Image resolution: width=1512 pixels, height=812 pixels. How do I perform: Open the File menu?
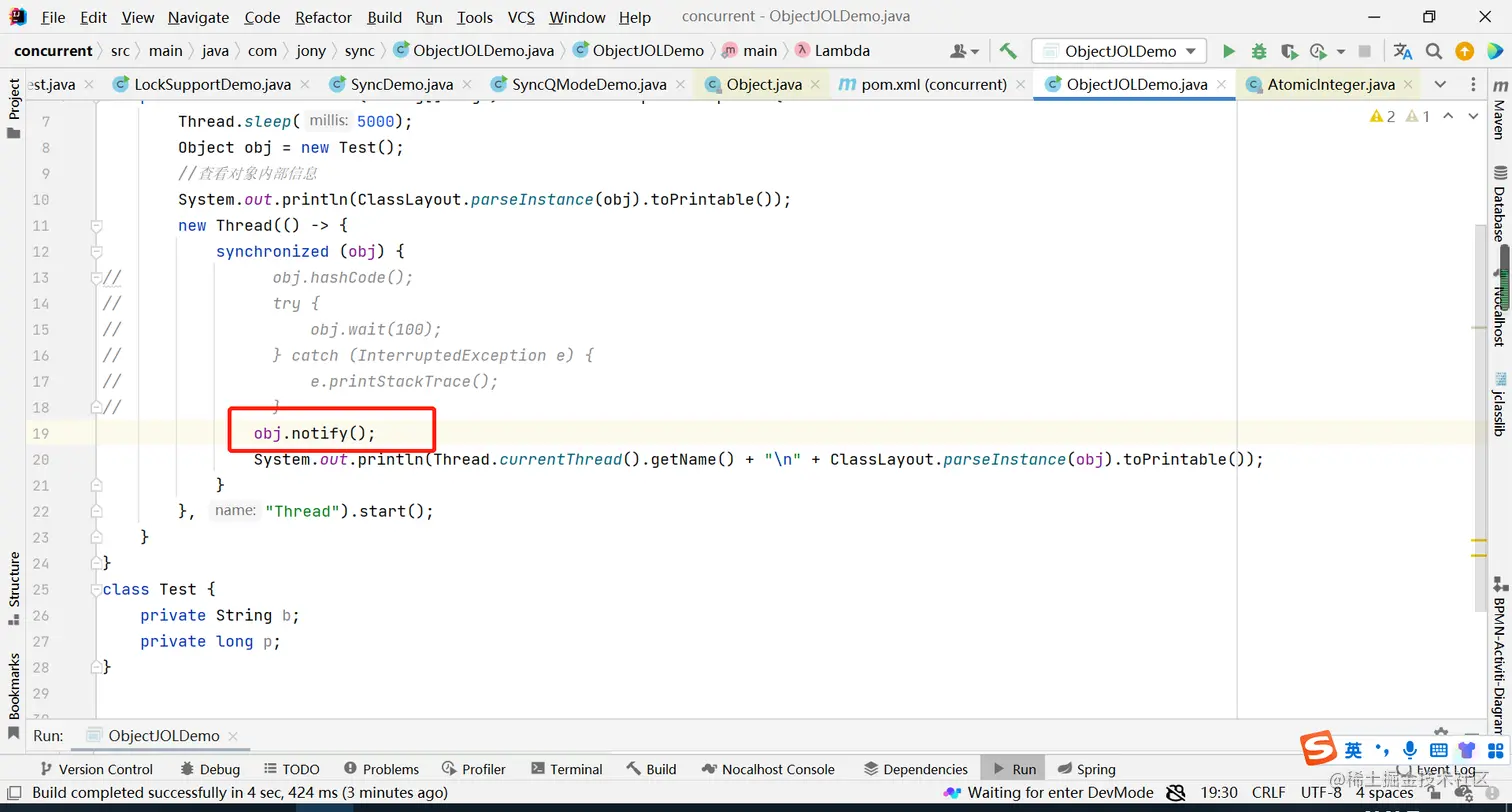(x=53, y=17)
